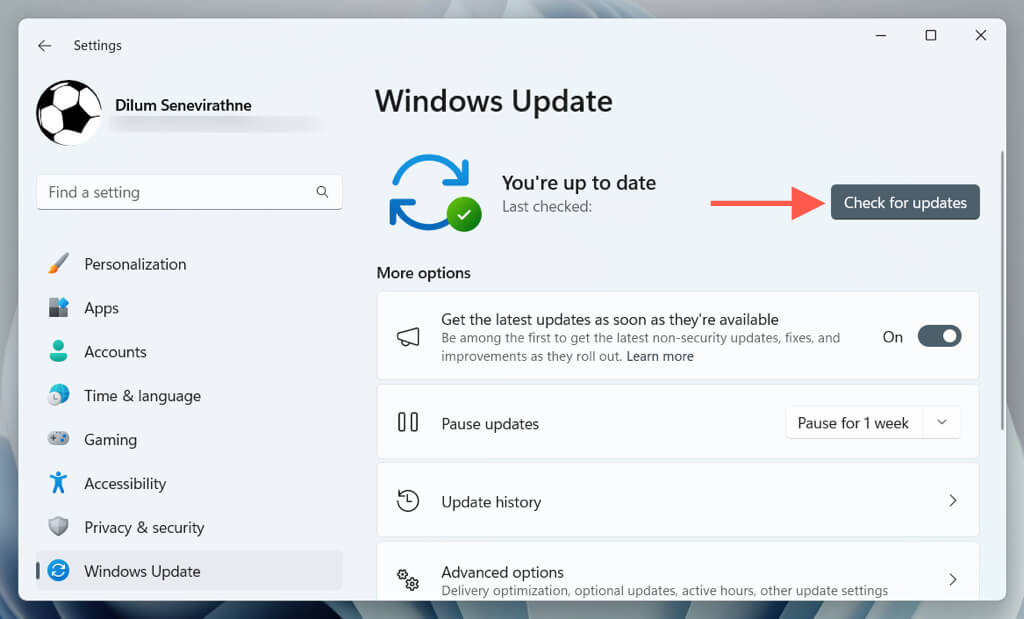The image size is (1024, 619).
Task: Open the Learn more link
Action: point(660,357)
